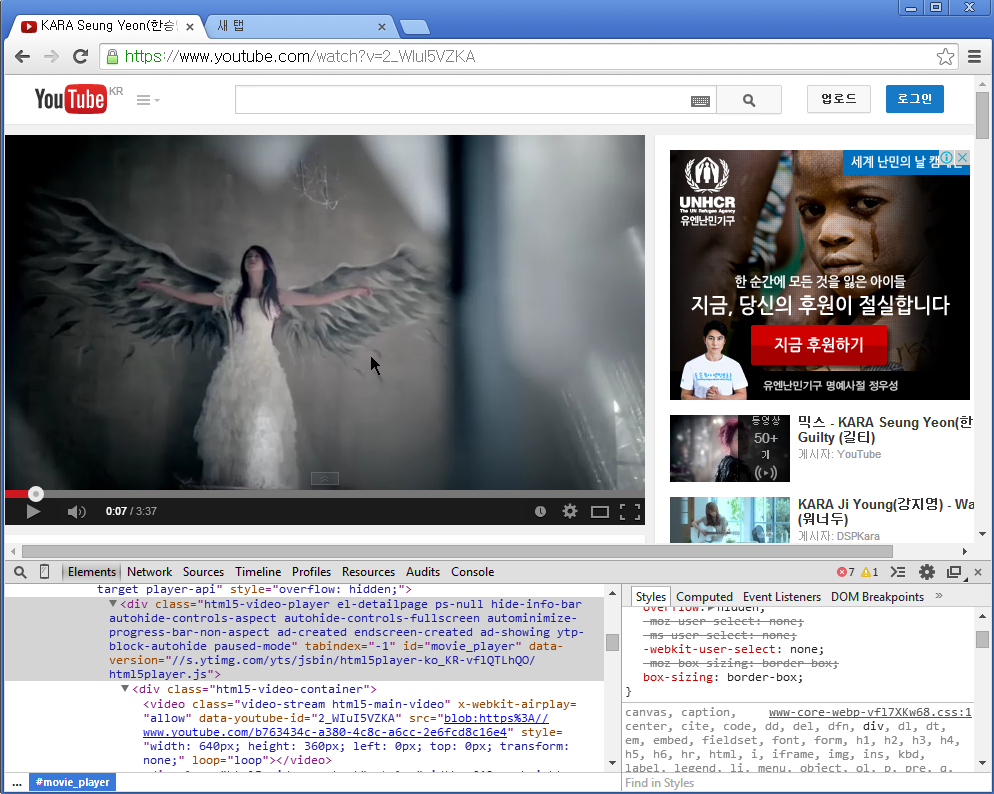The height and width of the screenshot is (794, 994).
Task: Switch to the Elements panel tab
Action: point(92,572)
